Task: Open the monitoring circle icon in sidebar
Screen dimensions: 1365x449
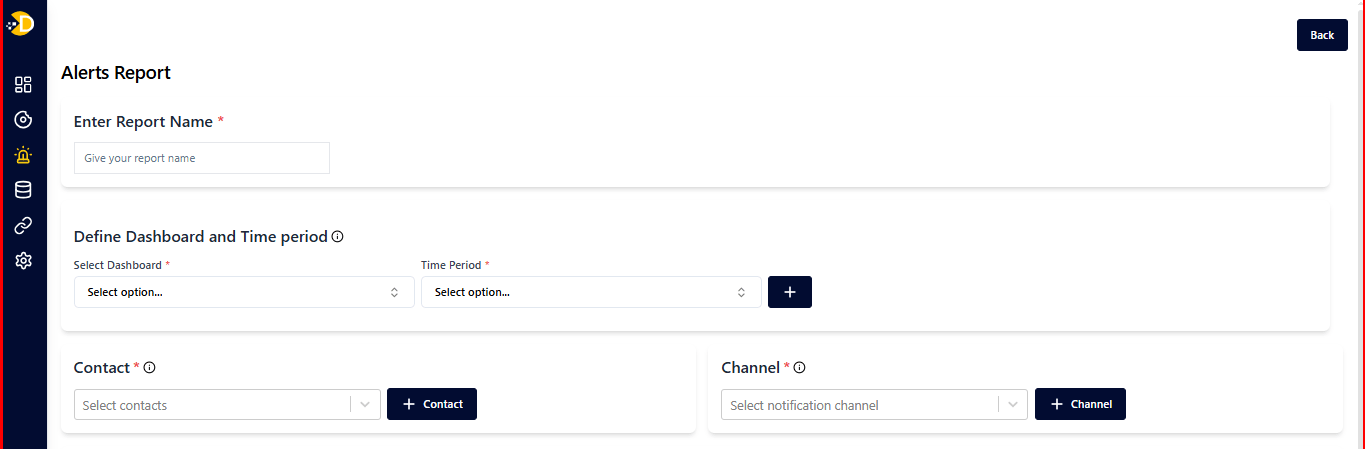Action: point(23,120)
